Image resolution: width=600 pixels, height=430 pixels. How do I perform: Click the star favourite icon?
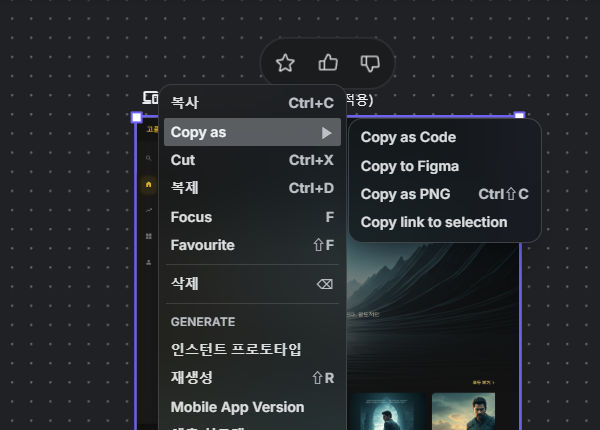click(285, 63)
